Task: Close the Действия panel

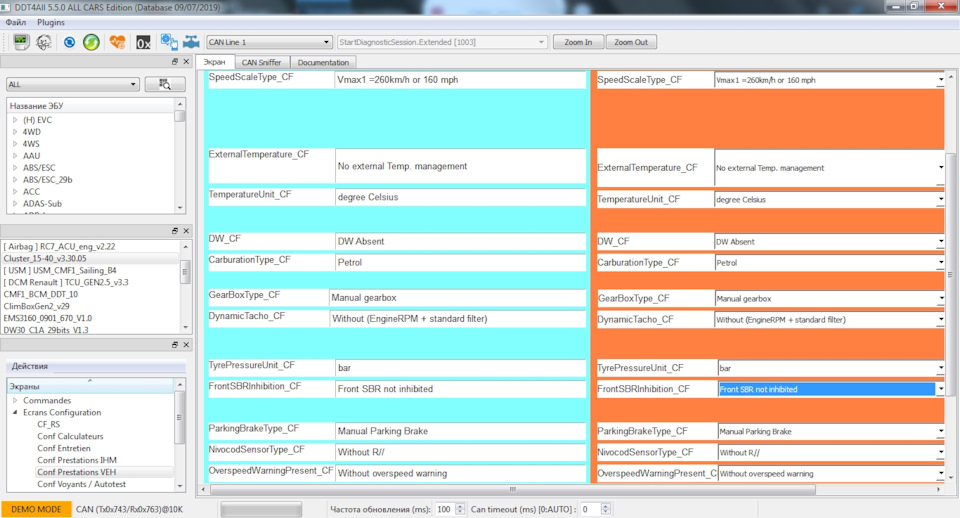Action: pyautogui.click(x=186, y=345)
